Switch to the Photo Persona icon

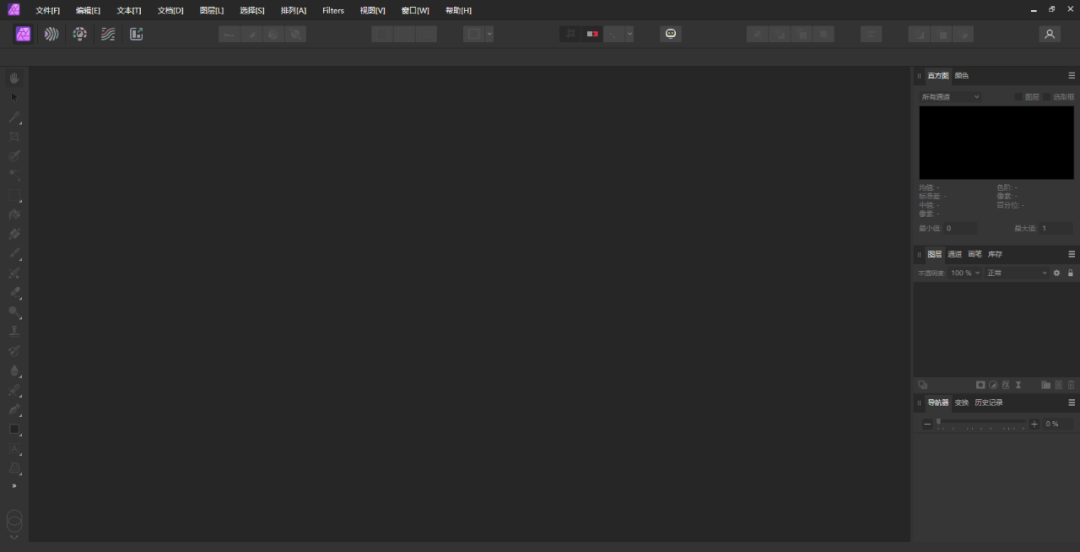click(23, 34)
